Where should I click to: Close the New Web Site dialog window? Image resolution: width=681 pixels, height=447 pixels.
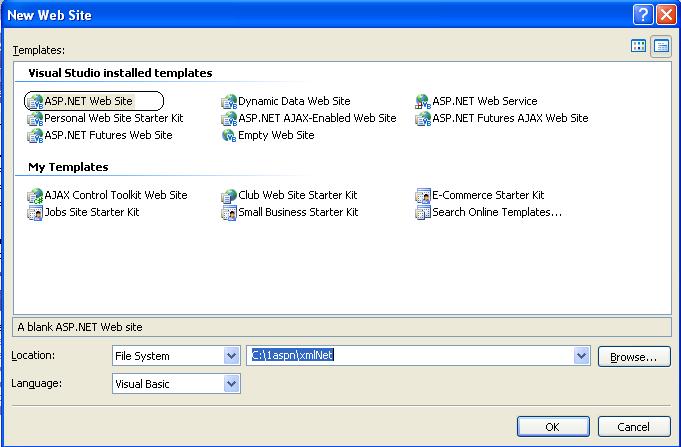click(x=666, y=15)
